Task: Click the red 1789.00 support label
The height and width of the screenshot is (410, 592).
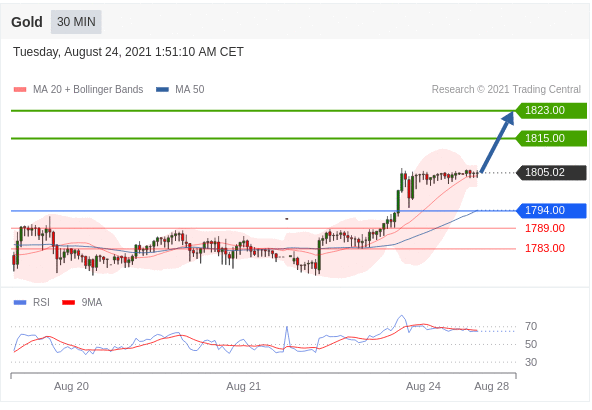Action: click(x=545, y=228)
